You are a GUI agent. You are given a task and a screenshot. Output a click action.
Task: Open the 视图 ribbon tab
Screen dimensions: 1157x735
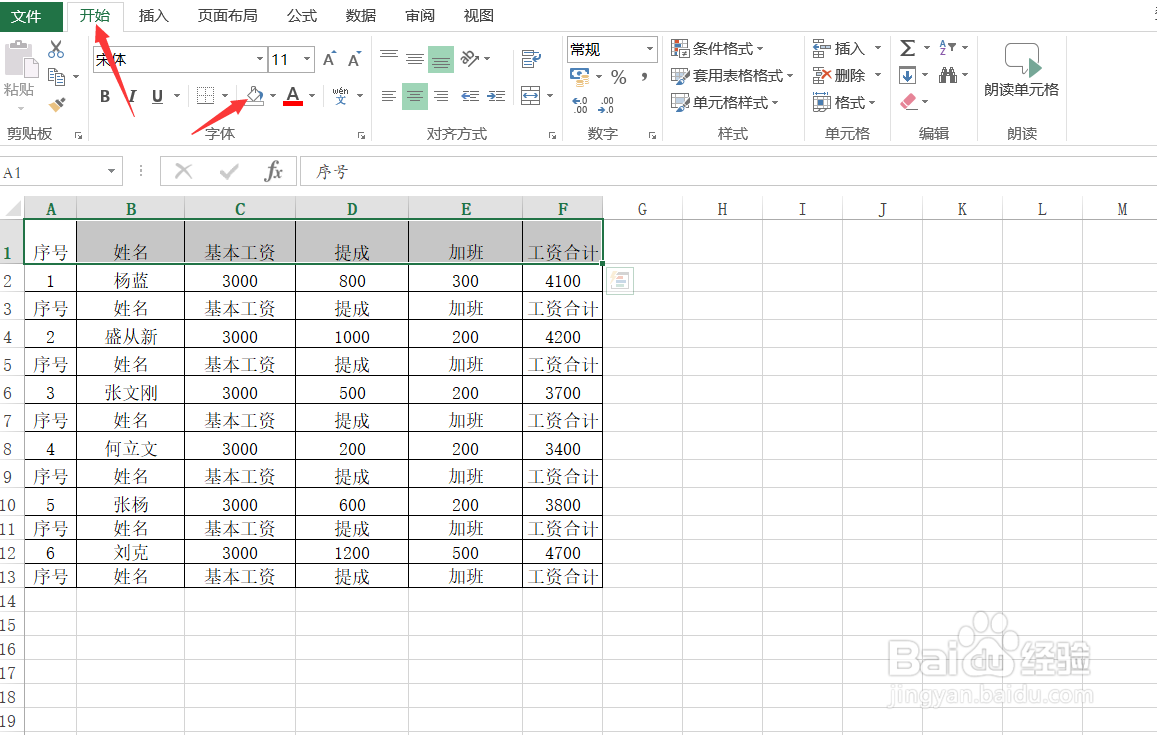pos(478,16)
